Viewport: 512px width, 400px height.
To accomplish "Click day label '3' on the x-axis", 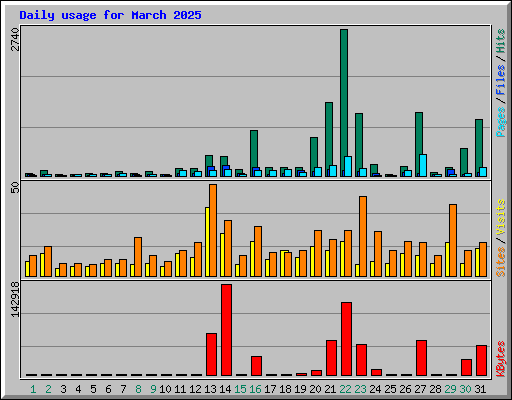I will coord(63,389).
